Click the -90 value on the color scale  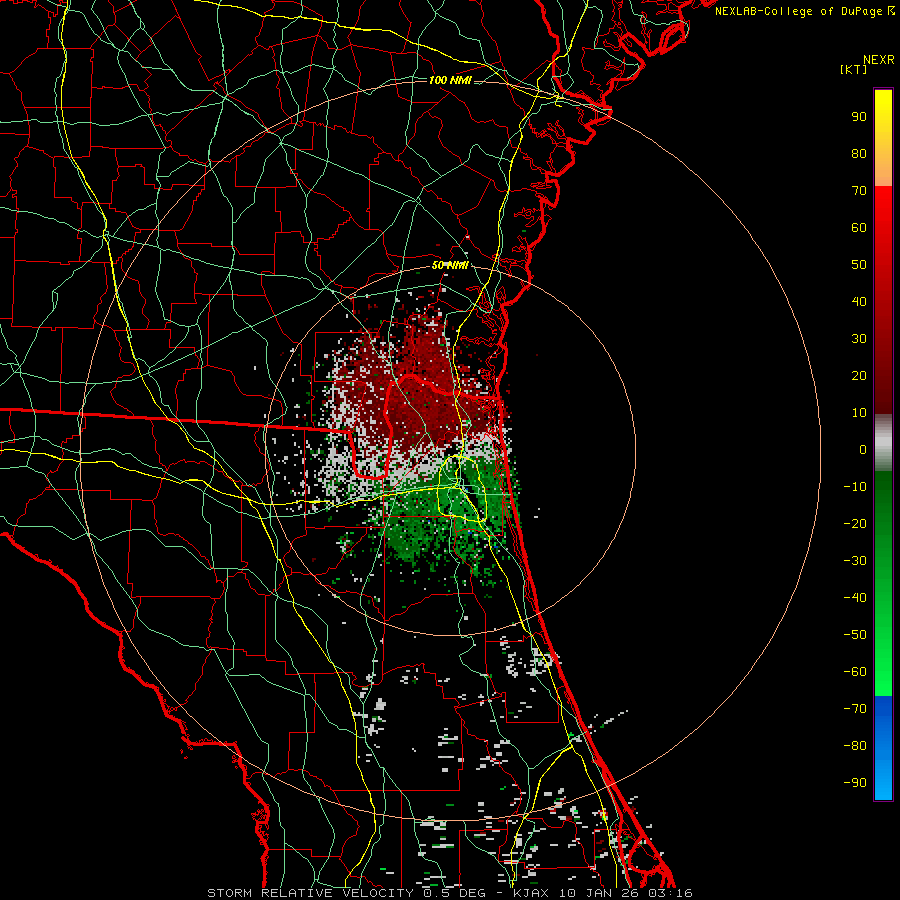[x=855, y=783]
